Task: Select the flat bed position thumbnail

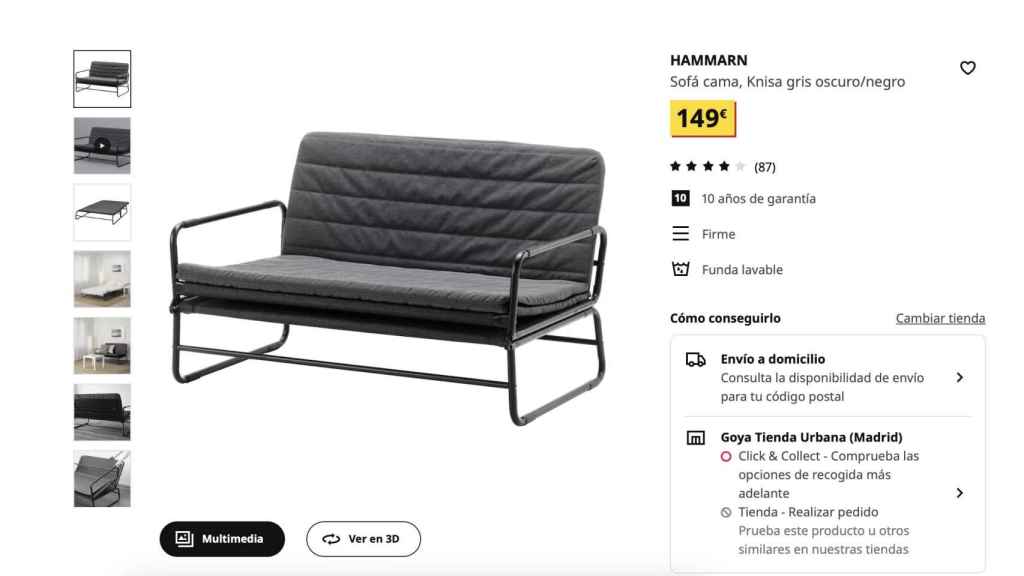Action: pyautogui.click(x=102, y=212)
